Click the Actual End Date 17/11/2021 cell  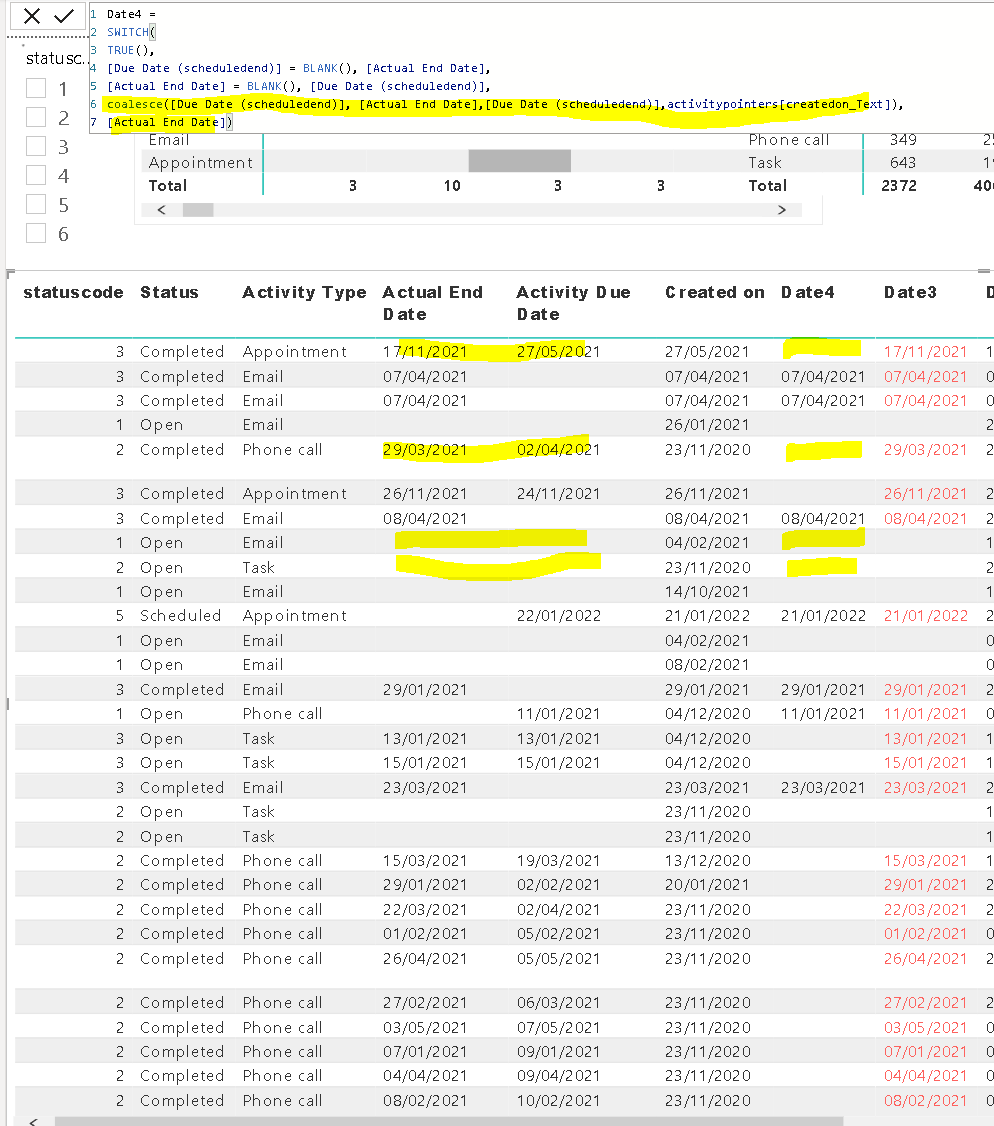(x=425, y=351)
